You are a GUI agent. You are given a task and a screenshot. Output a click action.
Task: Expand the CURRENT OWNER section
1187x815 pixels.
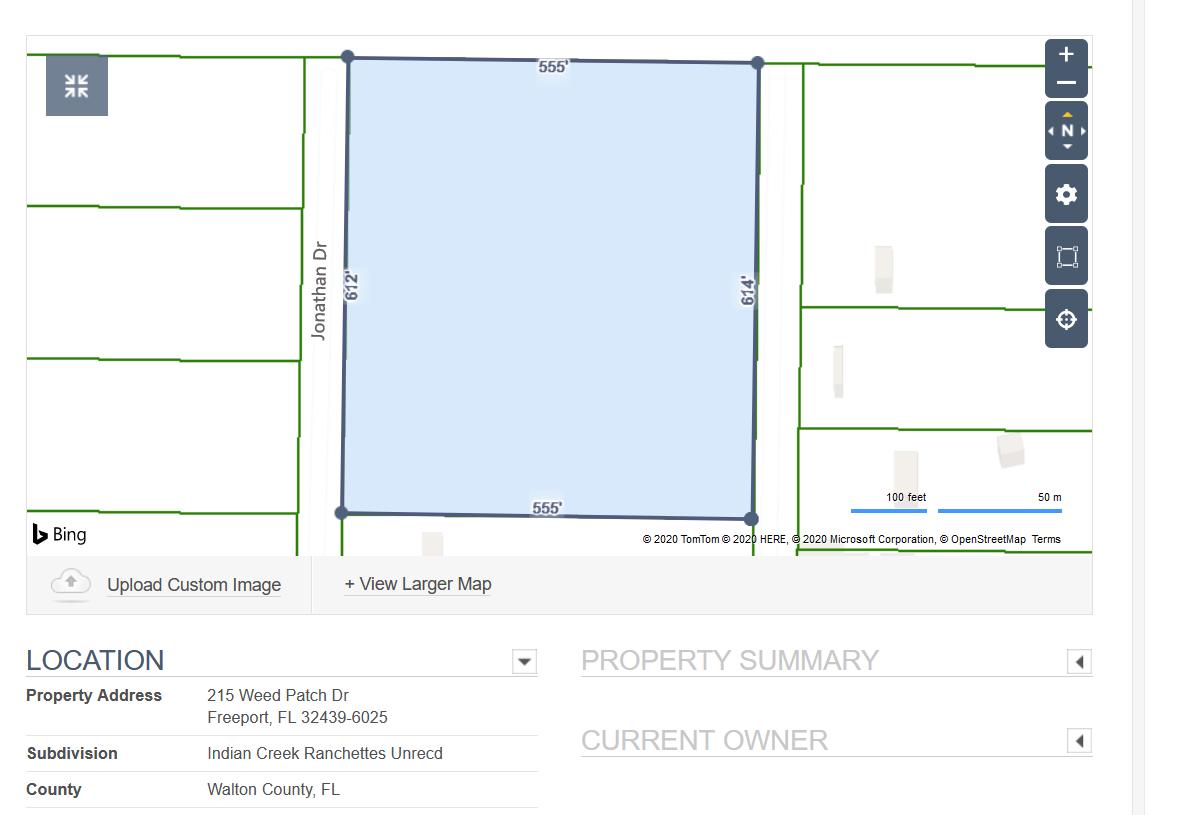pyautogui.click(x=1079, y=741)
